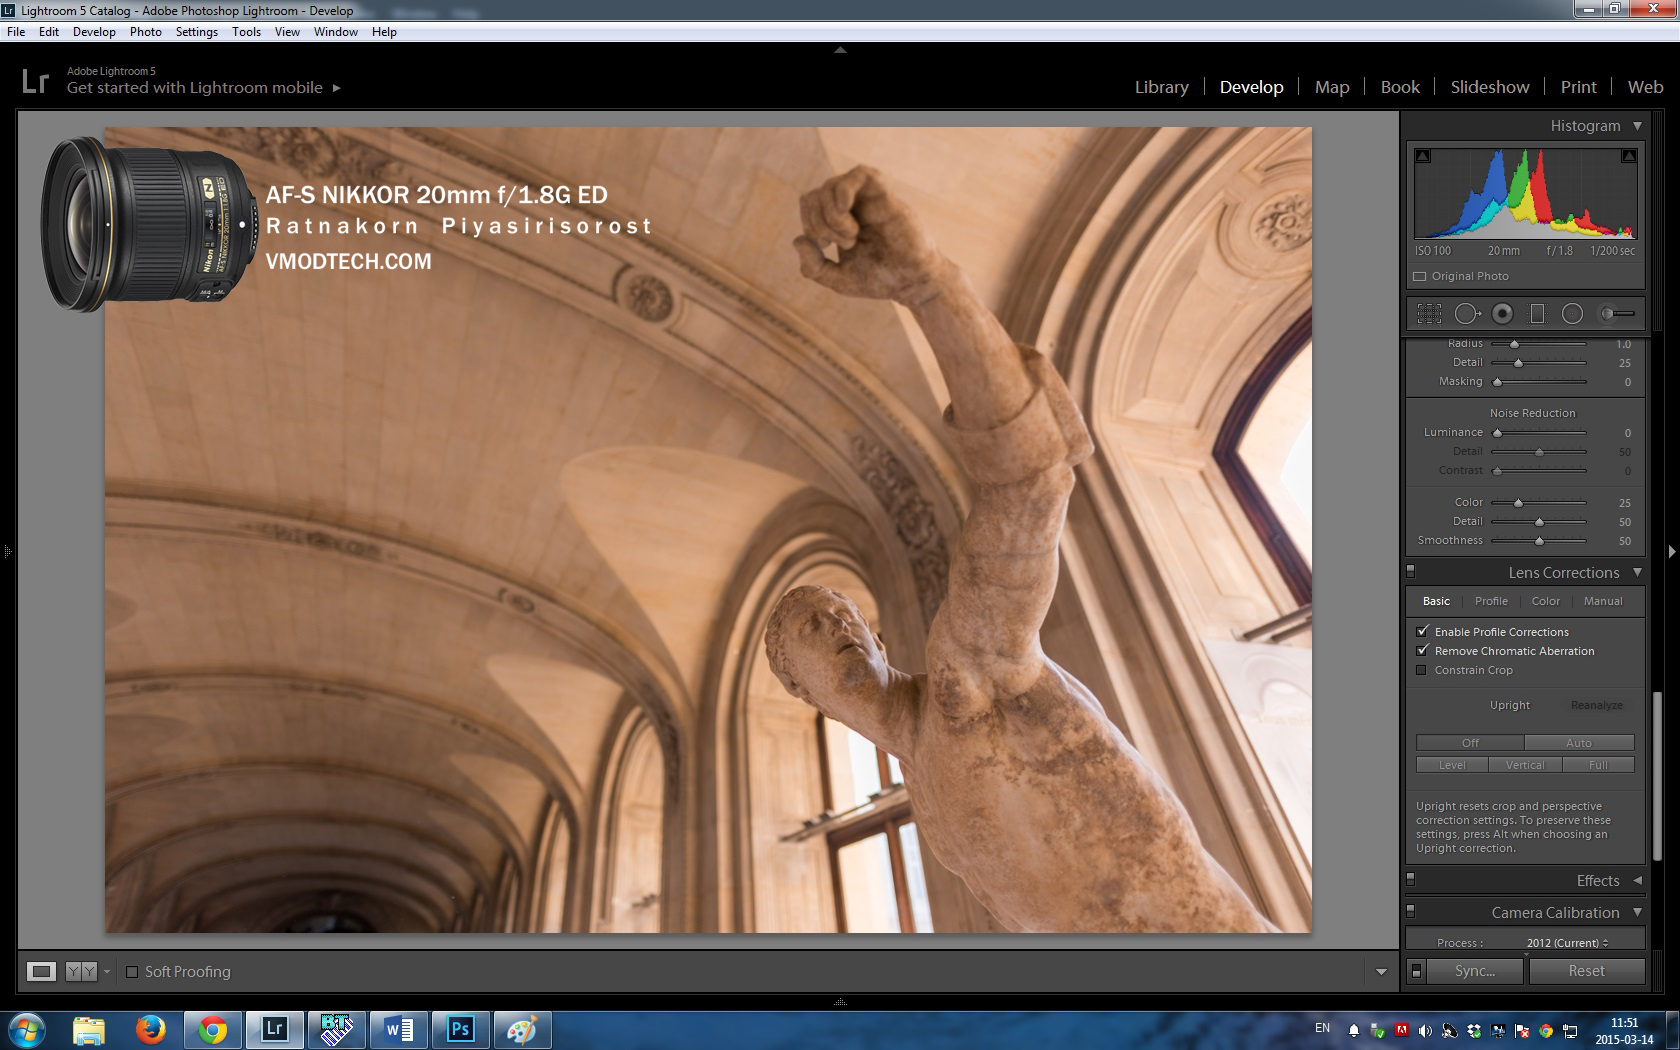
Task: Select the Radial Filter tool
Action: [x=1572, y=314]
